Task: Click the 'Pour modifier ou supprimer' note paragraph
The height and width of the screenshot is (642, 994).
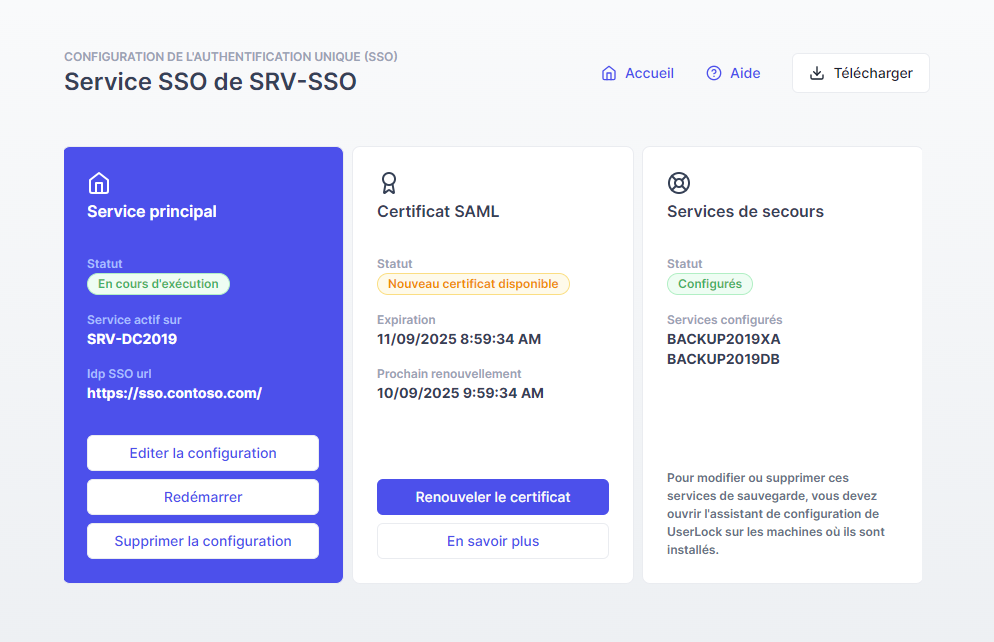Action: (x=776, y=514)
